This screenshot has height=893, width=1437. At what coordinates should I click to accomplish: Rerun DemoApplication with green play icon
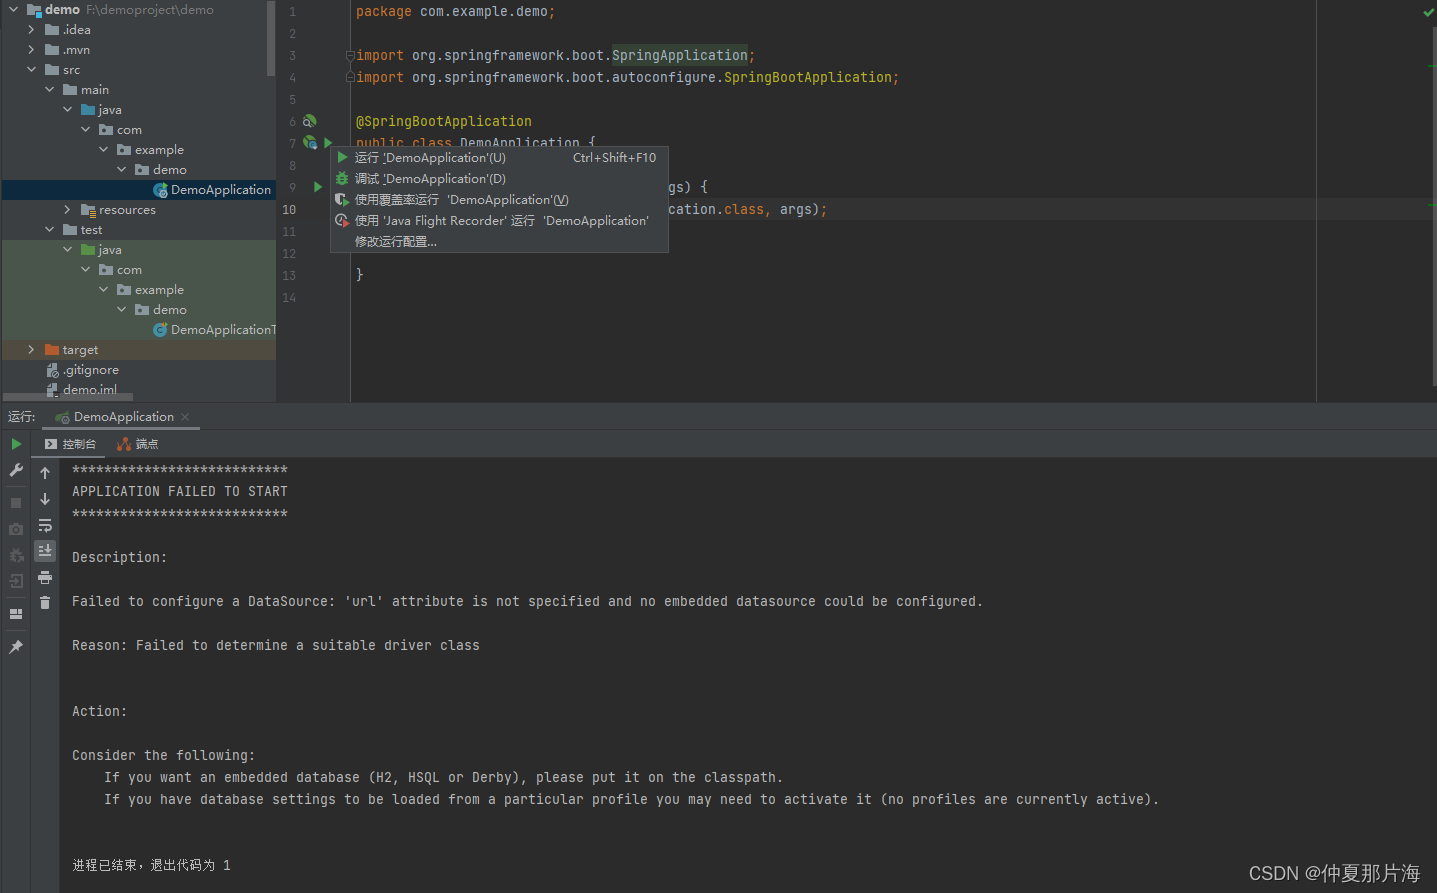(16, 444)
